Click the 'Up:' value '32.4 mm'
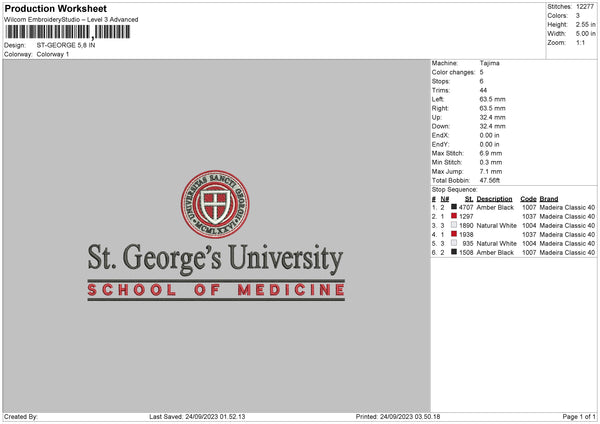The height and width of the screenshot is (424, 600). (492, 117)
